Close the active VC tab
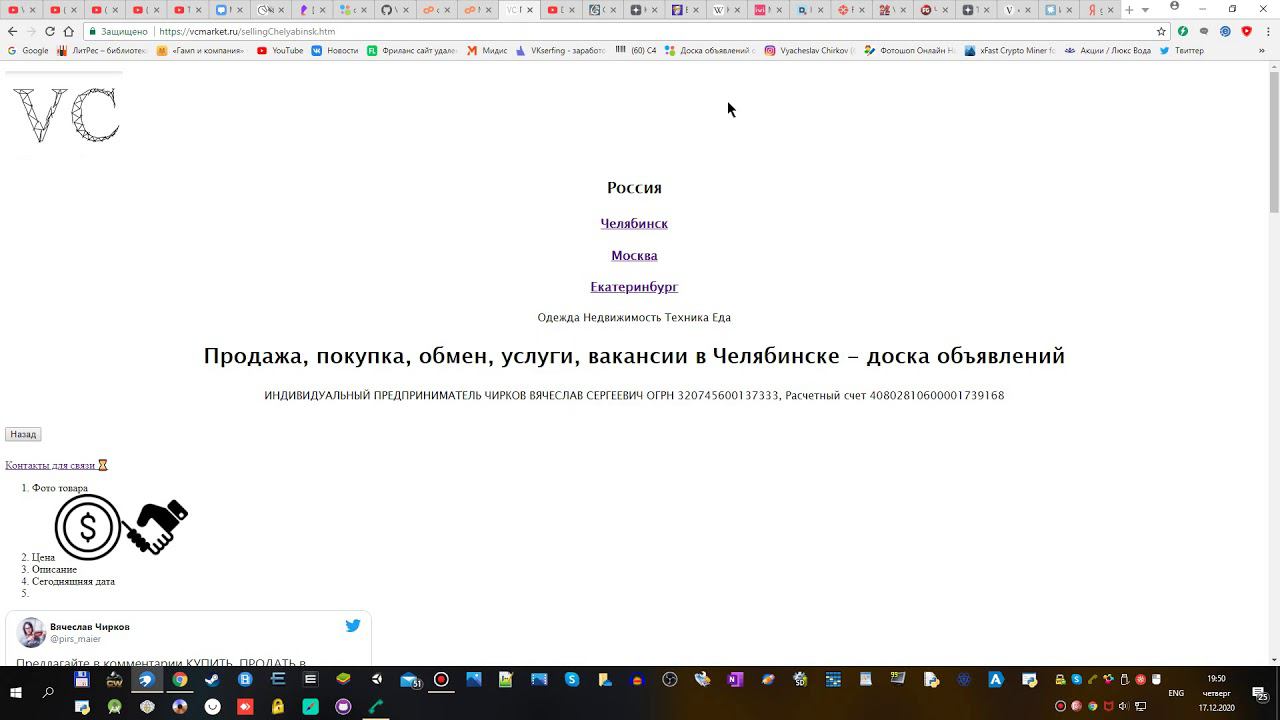The image size is (1280, 720). coord(530,10)
